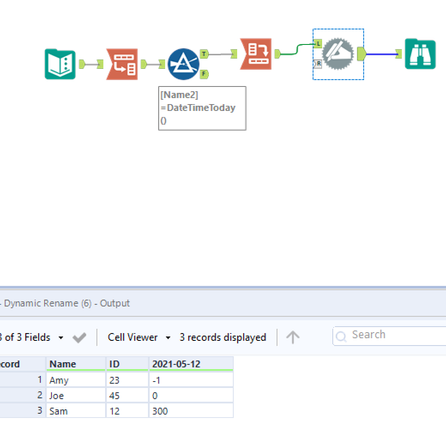Click the Browse tool's input anchor
Image resolution: width=446 pixels, height=423 pixels.
pyautogui.click(x=399, y=54)
